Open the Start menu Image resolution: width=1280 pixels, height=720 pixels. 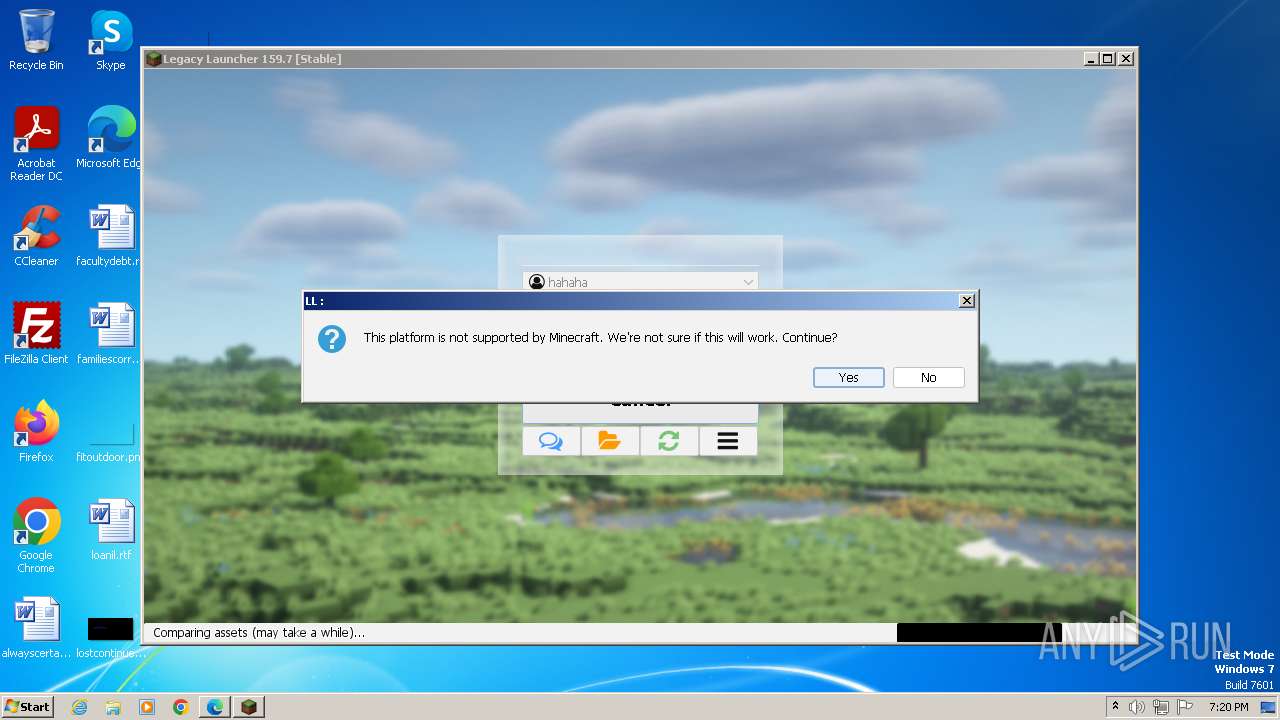coord(28,707)
